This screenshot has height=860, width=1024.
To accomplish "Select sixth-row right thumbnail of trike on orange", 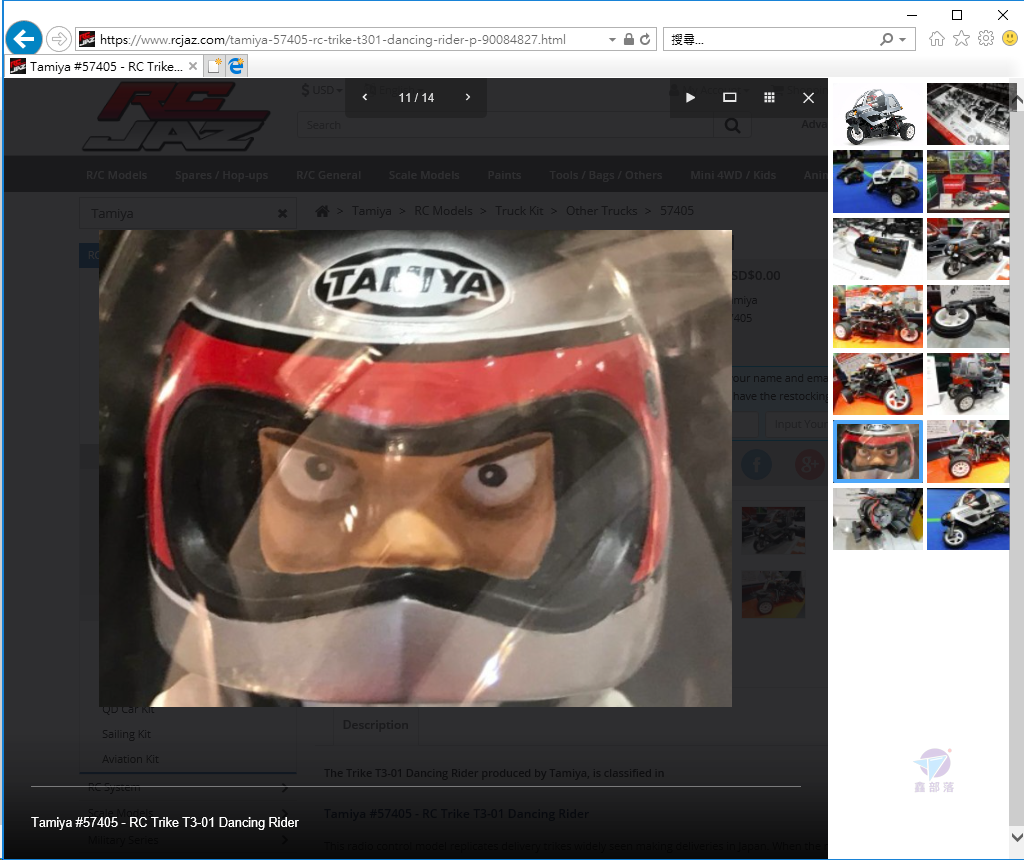I will coord(968,452).
